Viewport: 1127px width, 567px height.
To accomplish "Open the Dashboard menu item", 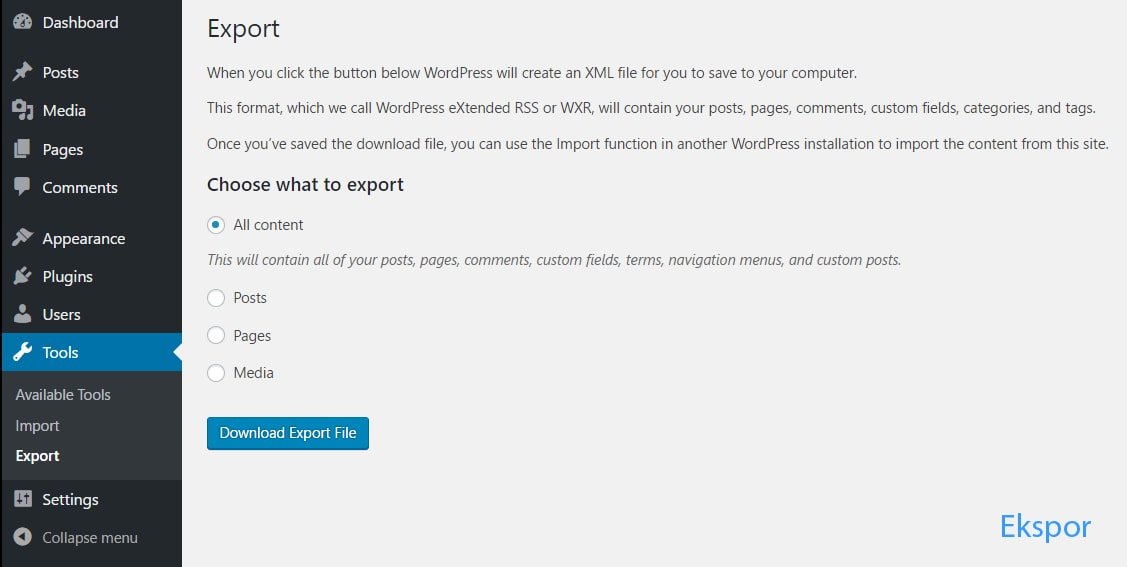I will point(91,22).
